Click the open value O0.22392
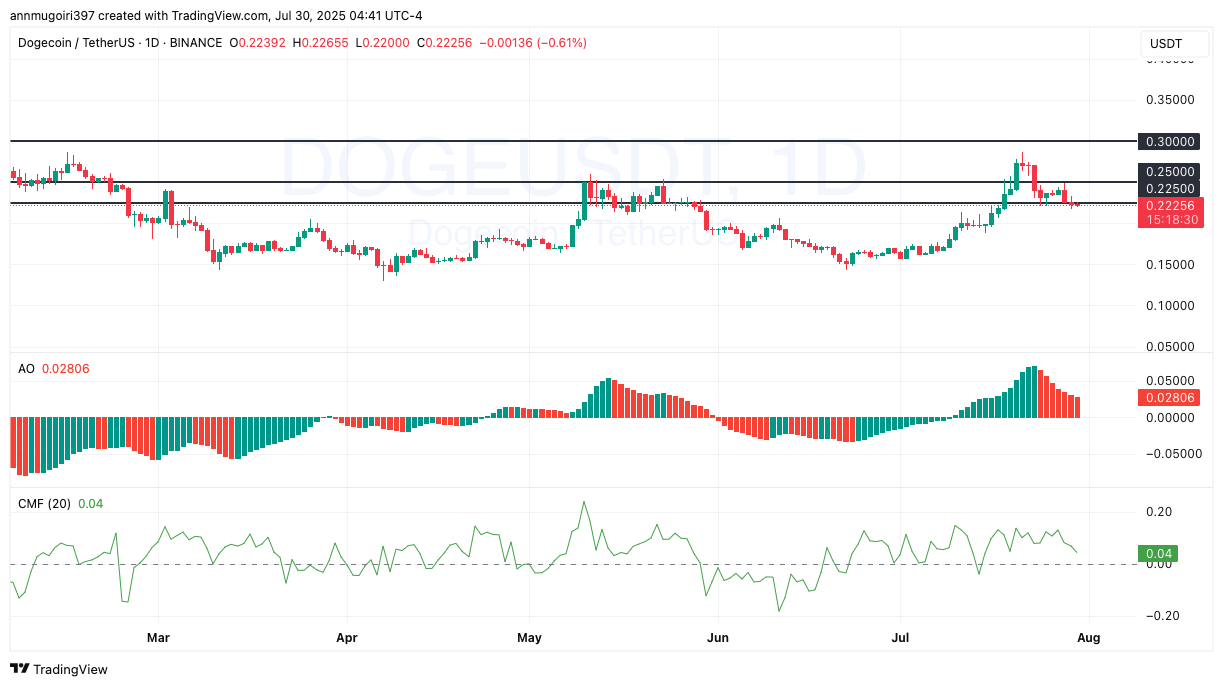This screenshot has height=686, width=1223. tap(258, 43)
